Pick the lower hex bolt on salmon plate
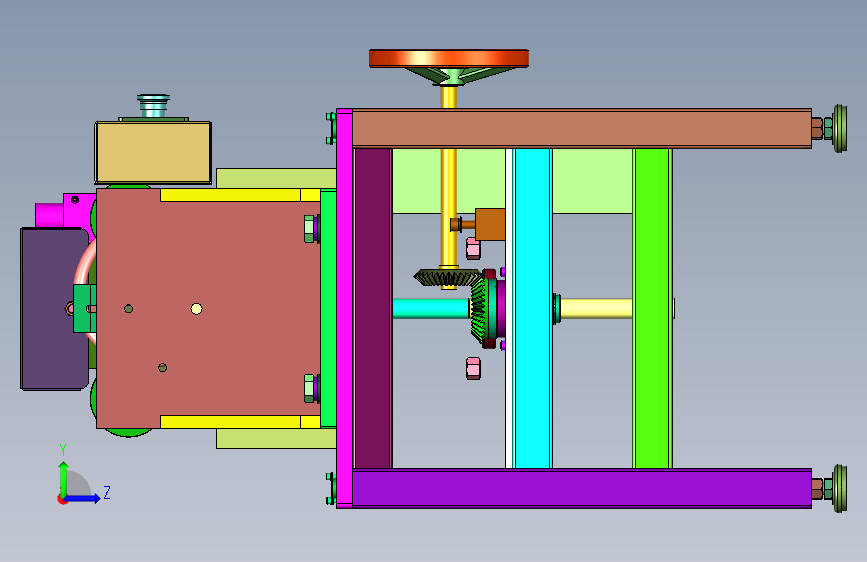867x562 pixels. tap(310, 388)
